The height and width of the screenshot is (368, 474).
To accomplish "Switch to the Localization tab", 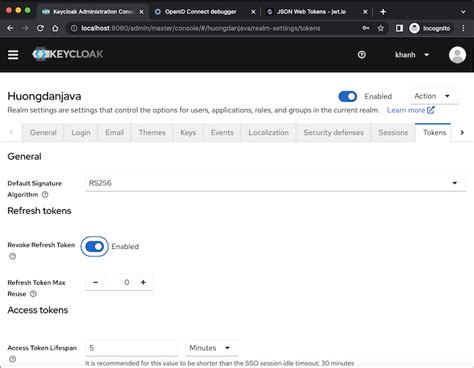I will point(268,133).
